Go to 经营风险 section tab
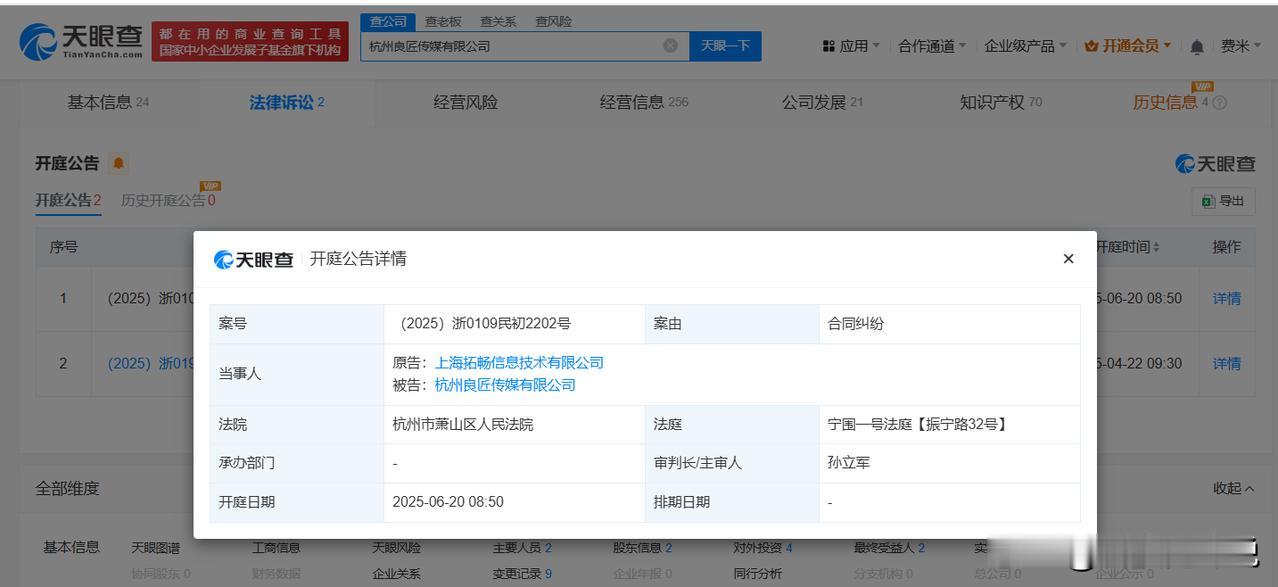 (465, 102)
